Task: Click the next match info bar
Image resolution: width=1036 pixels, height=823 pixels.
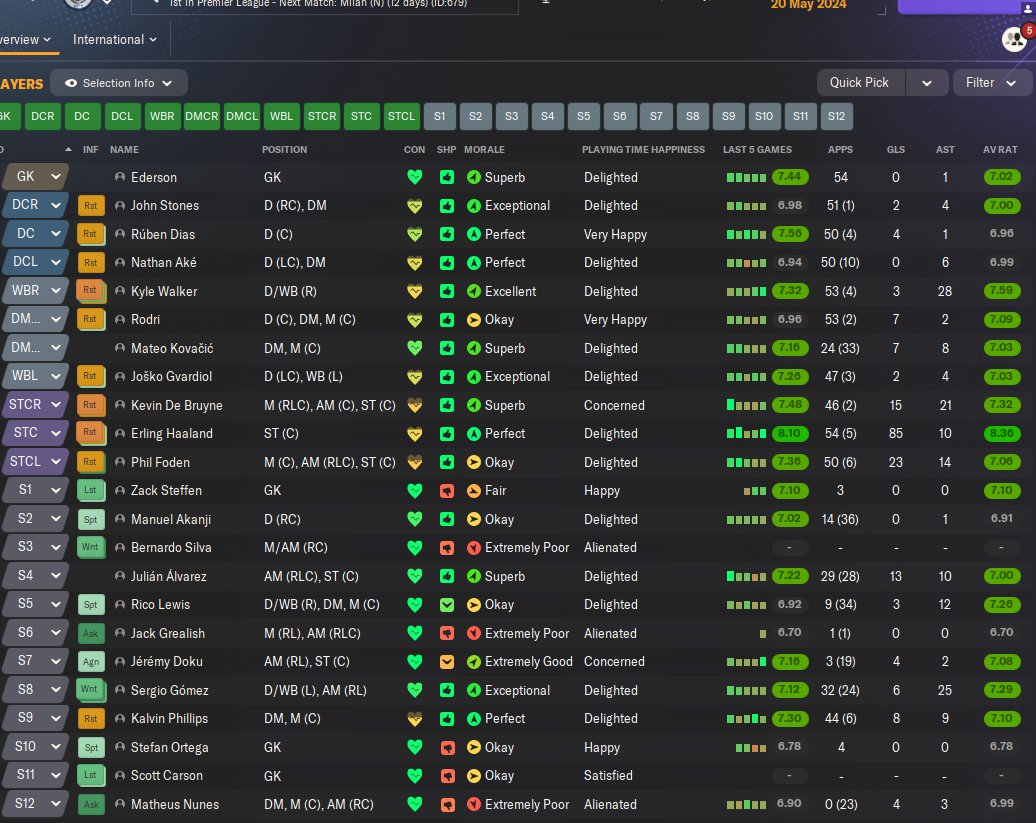Action: click(x=324, y=5)
